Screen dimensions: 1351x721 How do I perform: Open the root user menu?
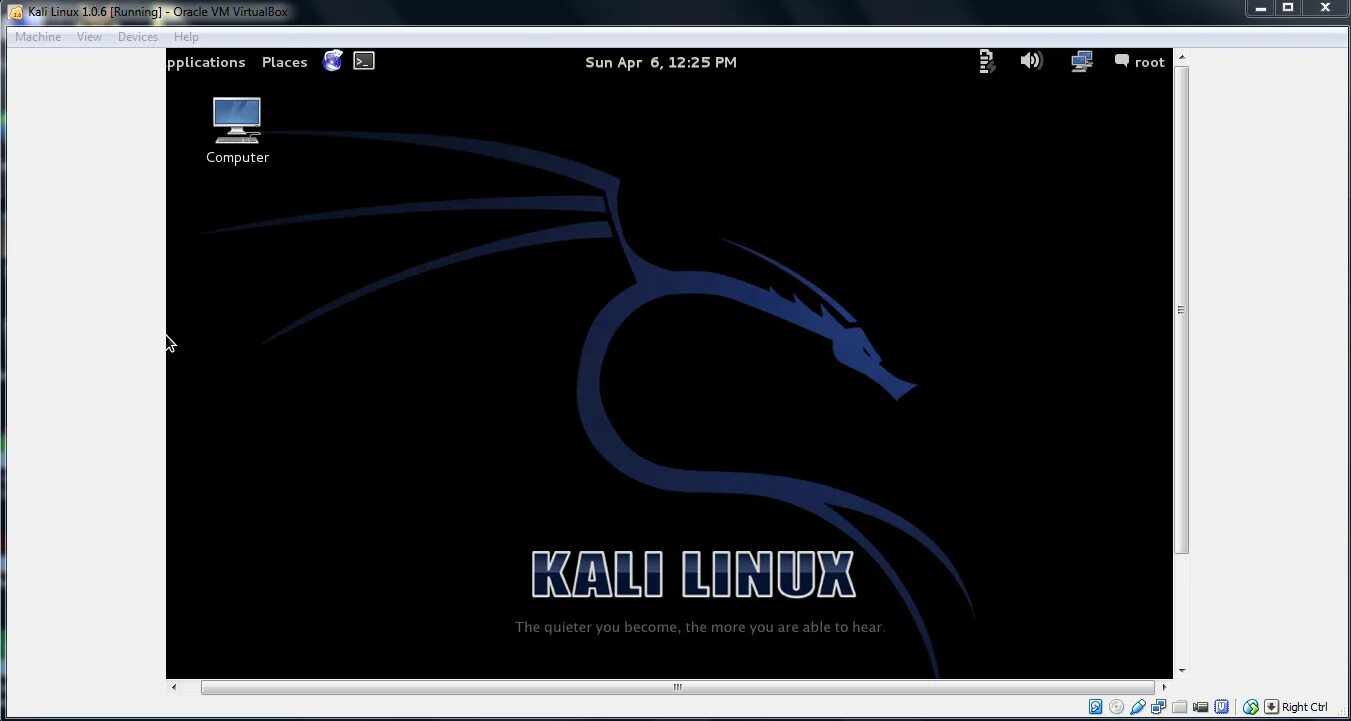click(1140, 62)
